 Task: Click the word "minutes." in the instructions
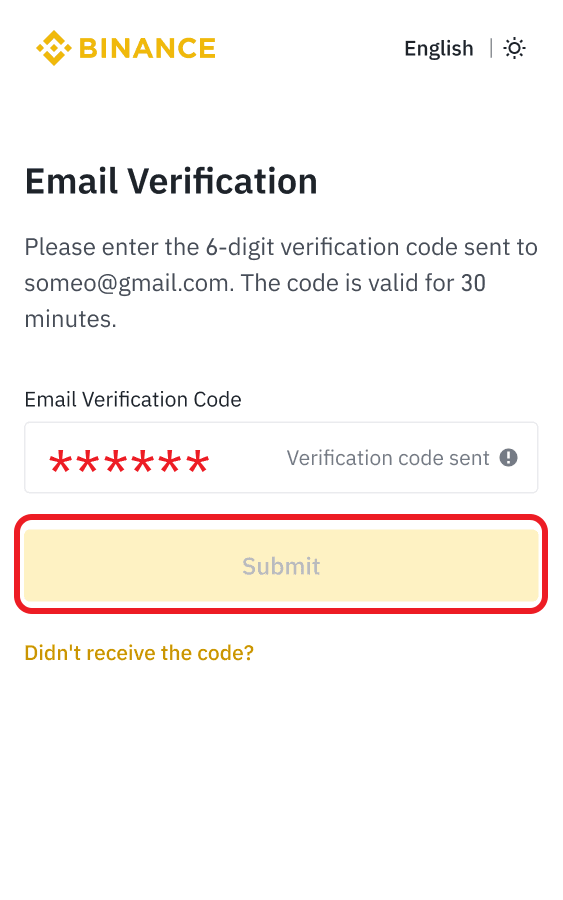(x=71, y=319)
